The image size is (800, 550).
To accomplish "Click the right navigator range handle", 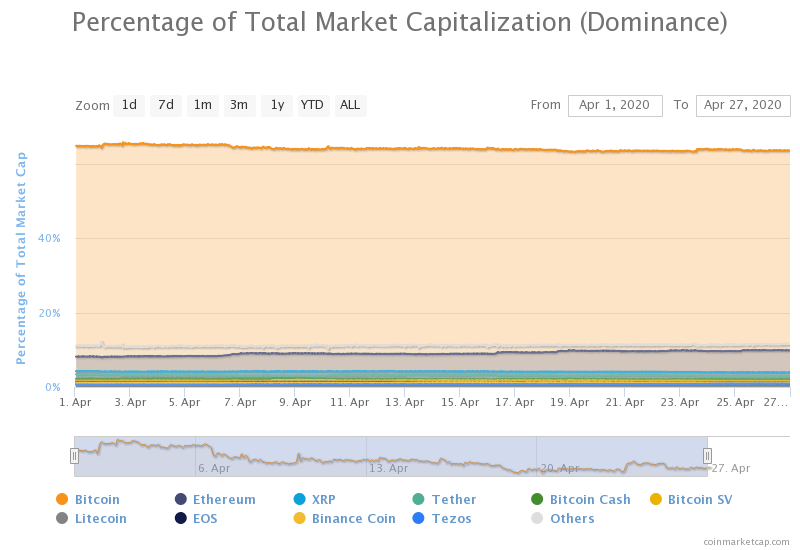I will click(707, 456).
